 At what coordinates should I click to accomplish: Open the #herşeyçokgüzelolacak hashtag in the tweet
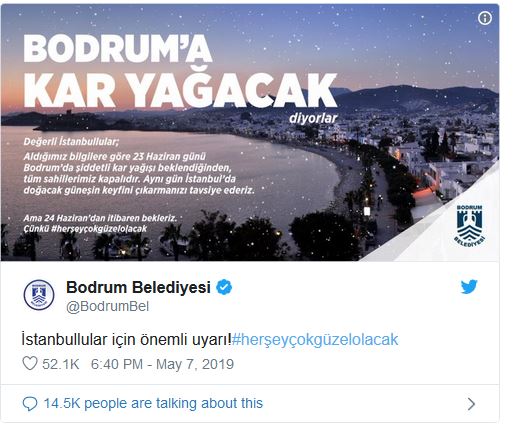coord(315,340)
